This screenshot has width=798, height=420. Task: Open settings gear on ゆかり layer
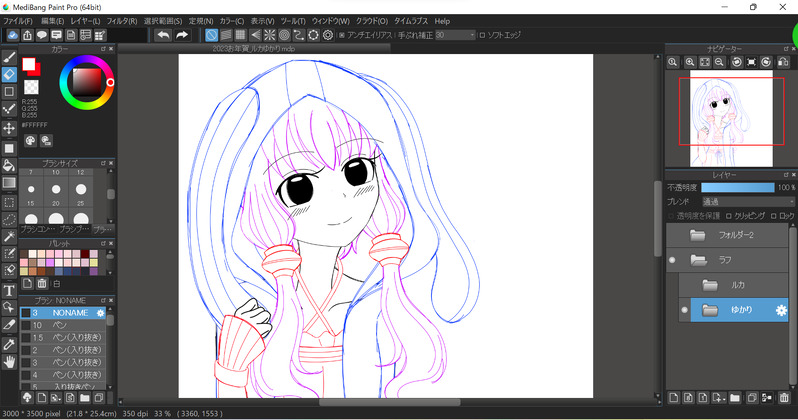click(781, 310)
